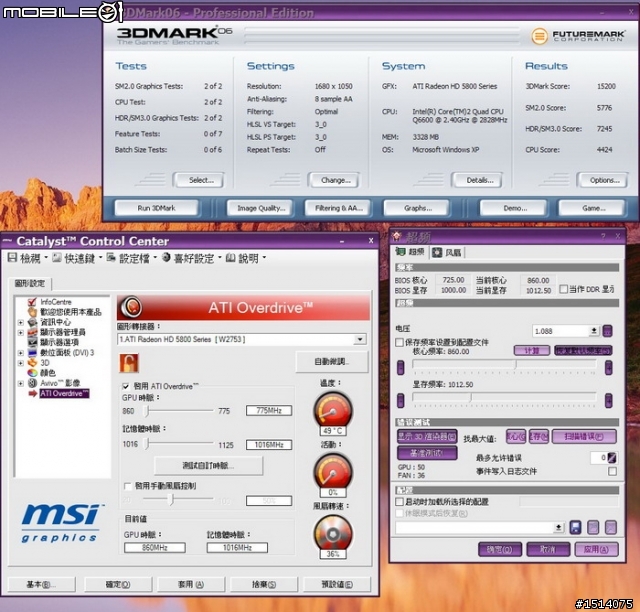Click the max allowed errors edit icon
This screenshot has width=640, height=612.
click(612, 458)
